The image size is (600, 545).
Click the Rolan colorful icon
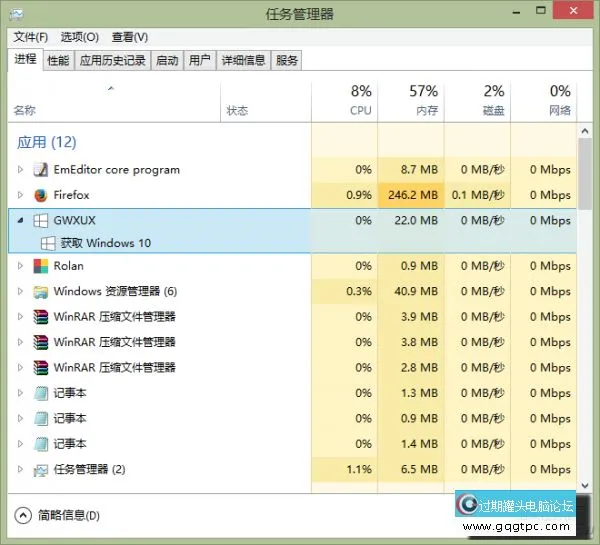coord(41,266)
